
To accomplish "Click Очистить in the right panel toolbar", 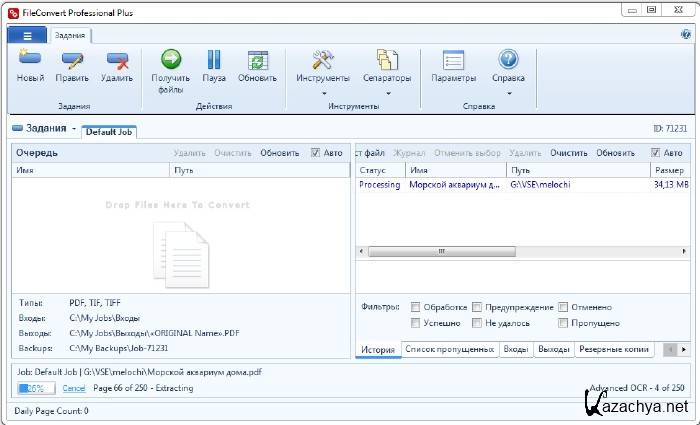I will 568,153.
